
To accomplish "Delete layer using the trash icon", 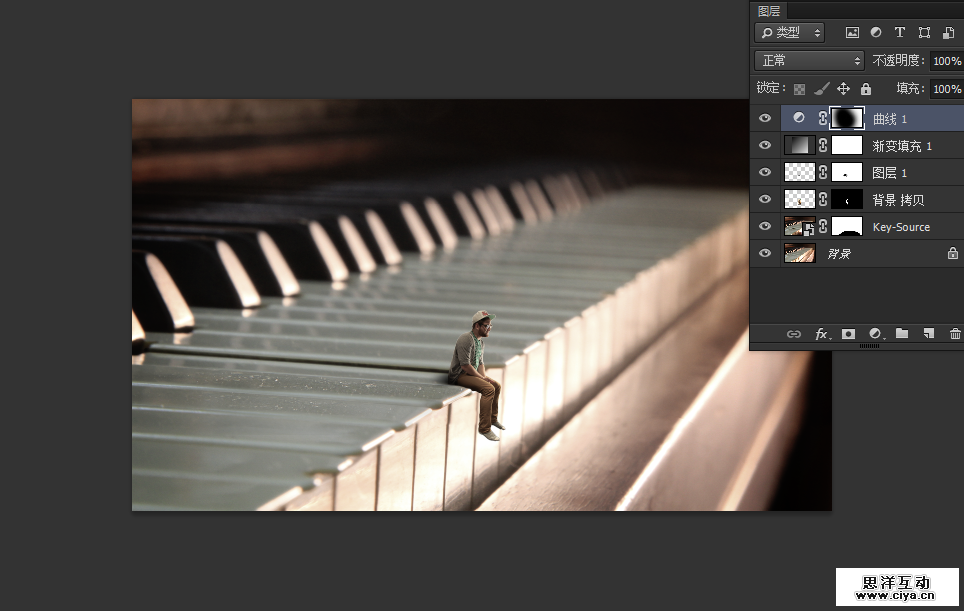I will [955, 334].
